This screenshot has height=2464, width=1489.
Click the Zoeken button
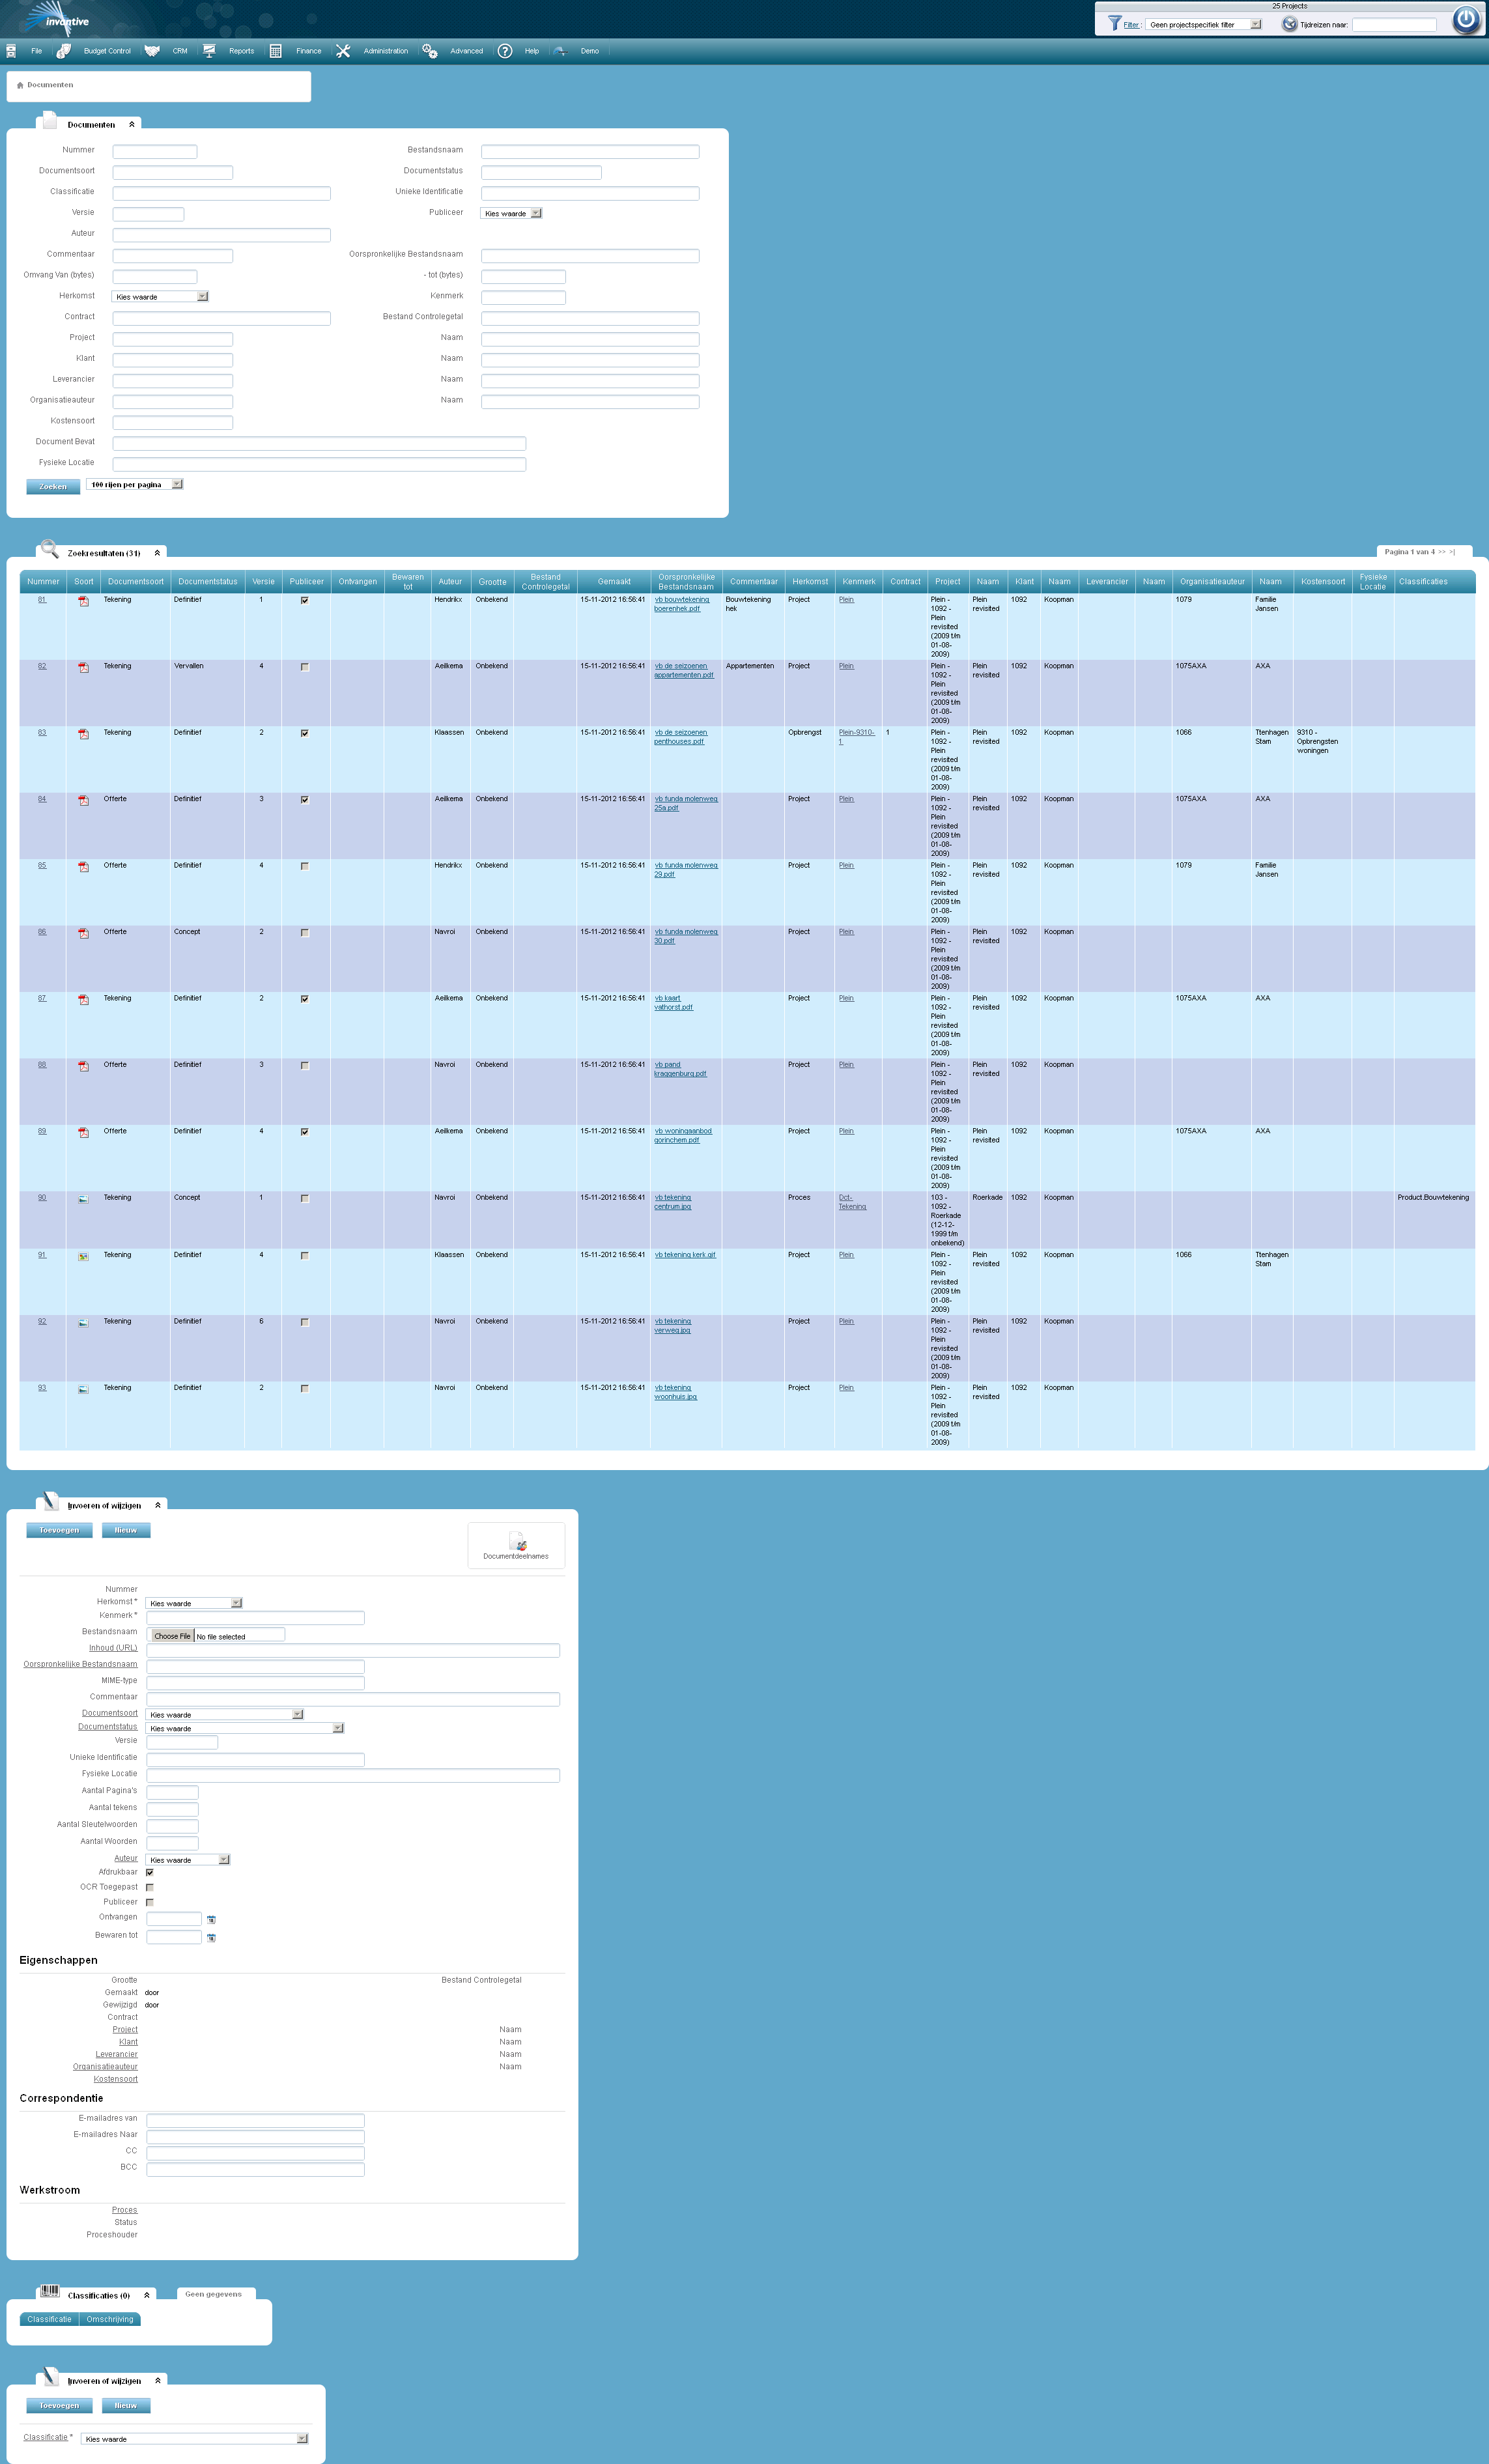53,487
